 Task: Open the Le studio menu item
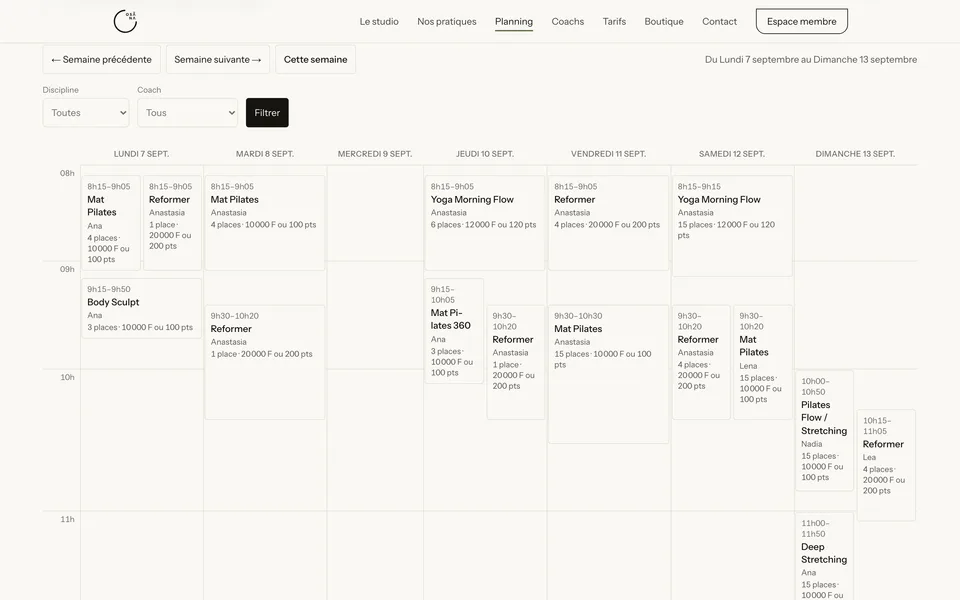click(379, 21)
